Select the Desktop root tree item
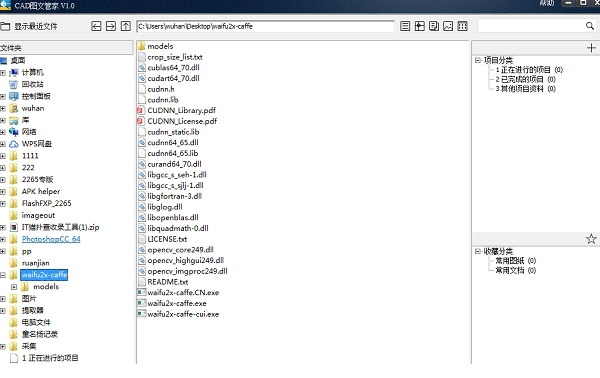Screen dimensions: 600x378 pos(18,60)
